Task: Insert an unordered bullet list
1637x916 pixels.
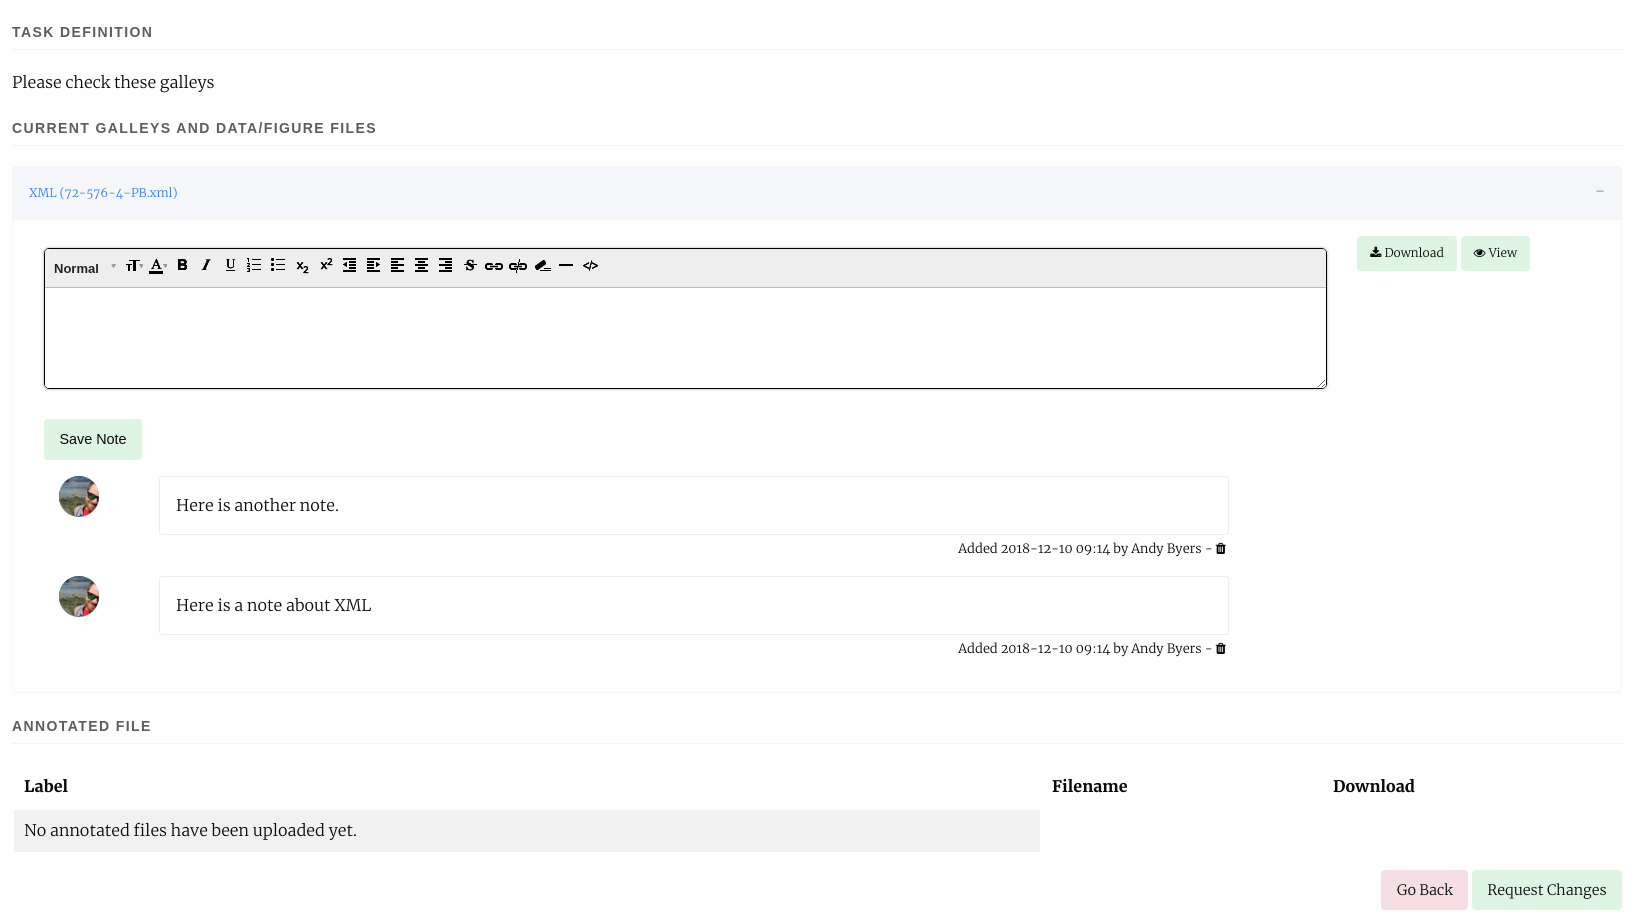Action: (x=278, y=265)
